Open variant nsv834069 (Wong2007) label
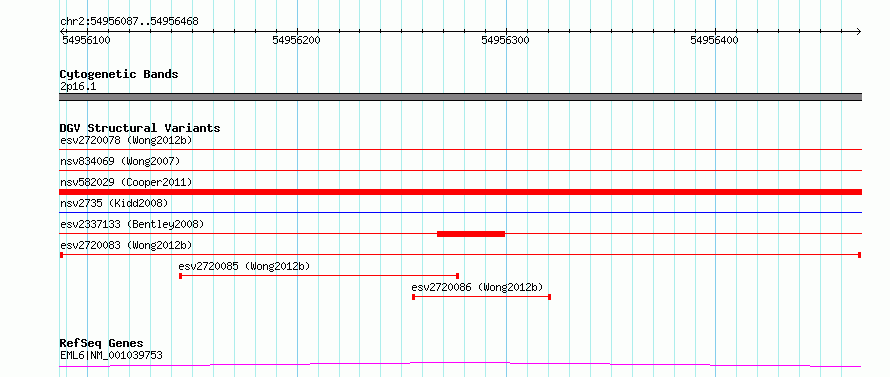Image resolution: width=890 pixels, height=377 pixels. coord(120,161)
